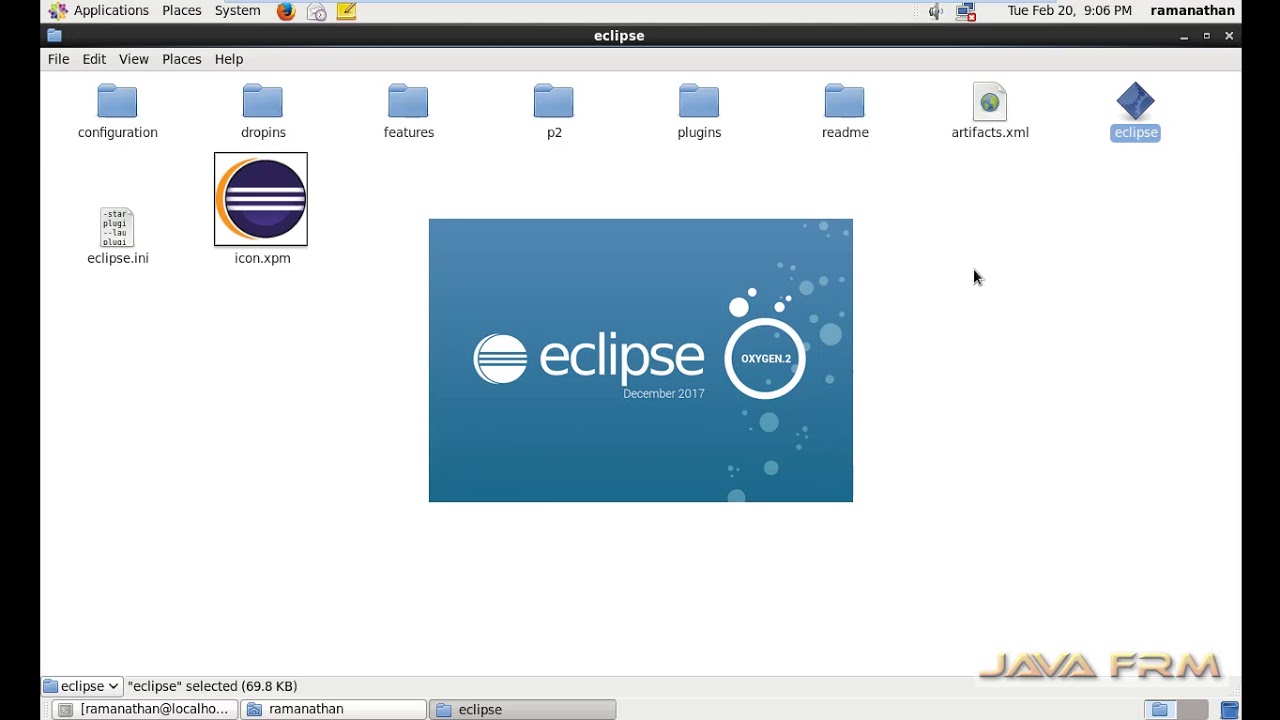1280x720 pixels.
Task: Click the eclipse executable icon
Action: 1135,101
